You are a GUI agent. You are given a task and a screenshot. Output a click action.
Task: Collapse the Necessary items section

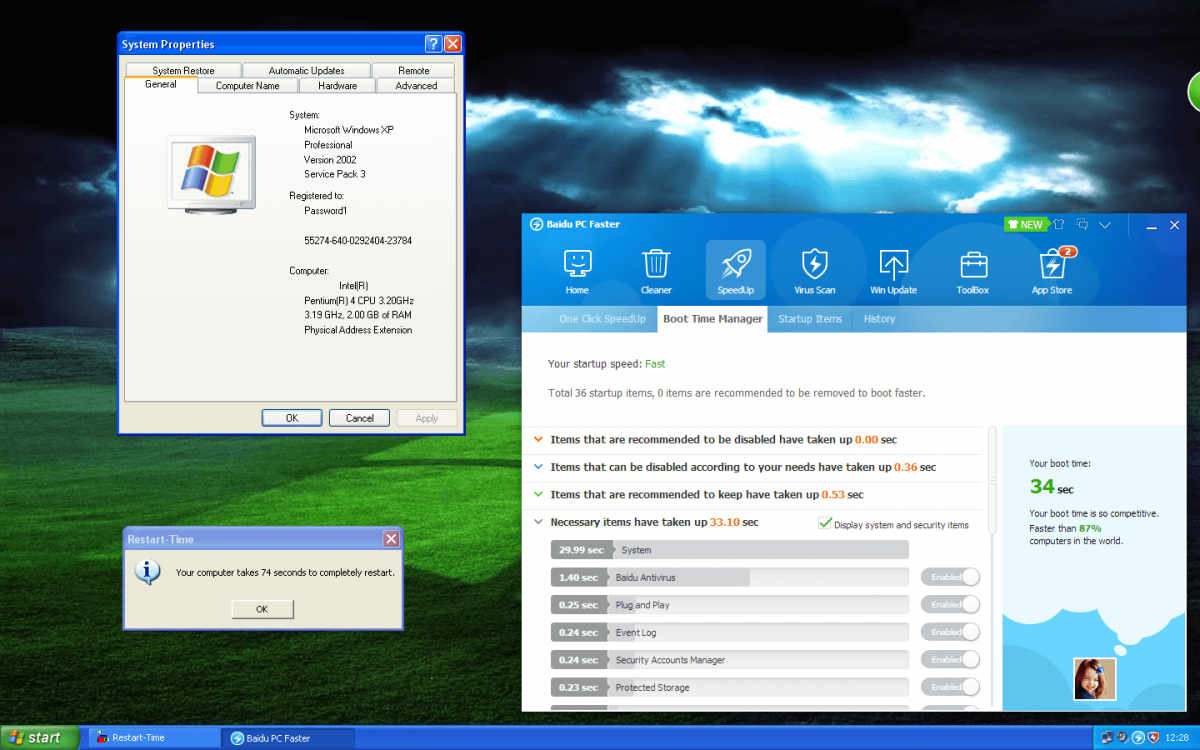click(x=539, y=522)
